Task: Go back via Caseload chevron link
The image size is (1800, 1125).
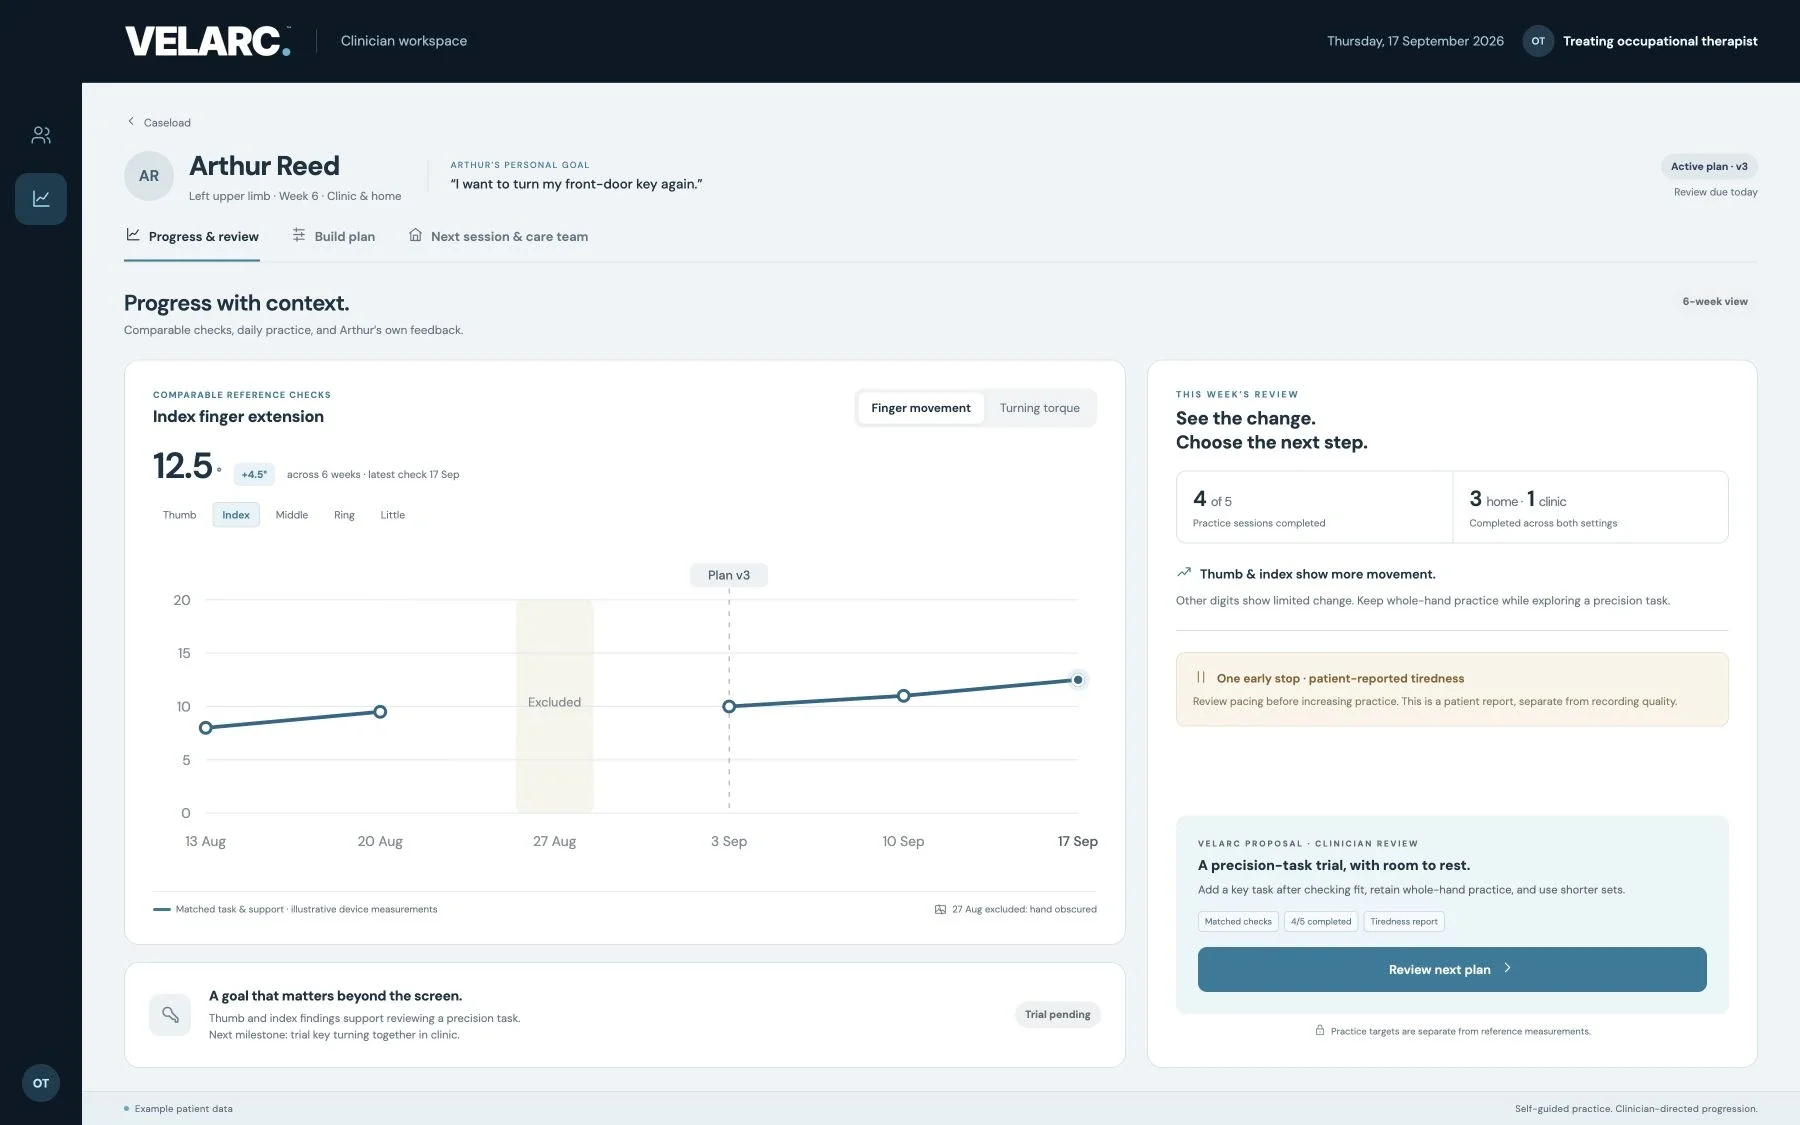Action: tap(158, 122)
